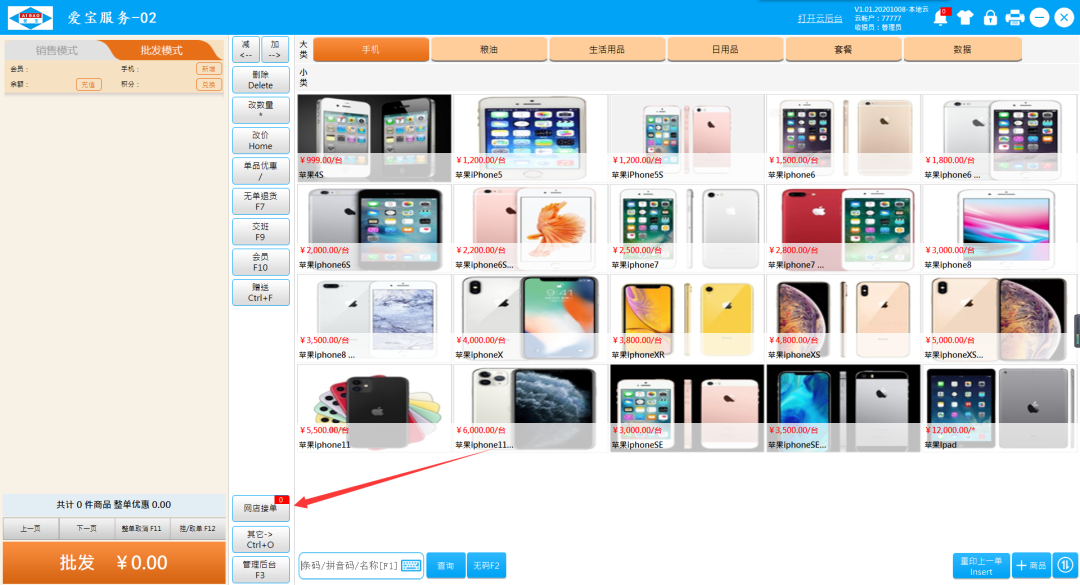Go to 下一页 next page
This screenshot has height=585, width=1080.
(86, 528)
